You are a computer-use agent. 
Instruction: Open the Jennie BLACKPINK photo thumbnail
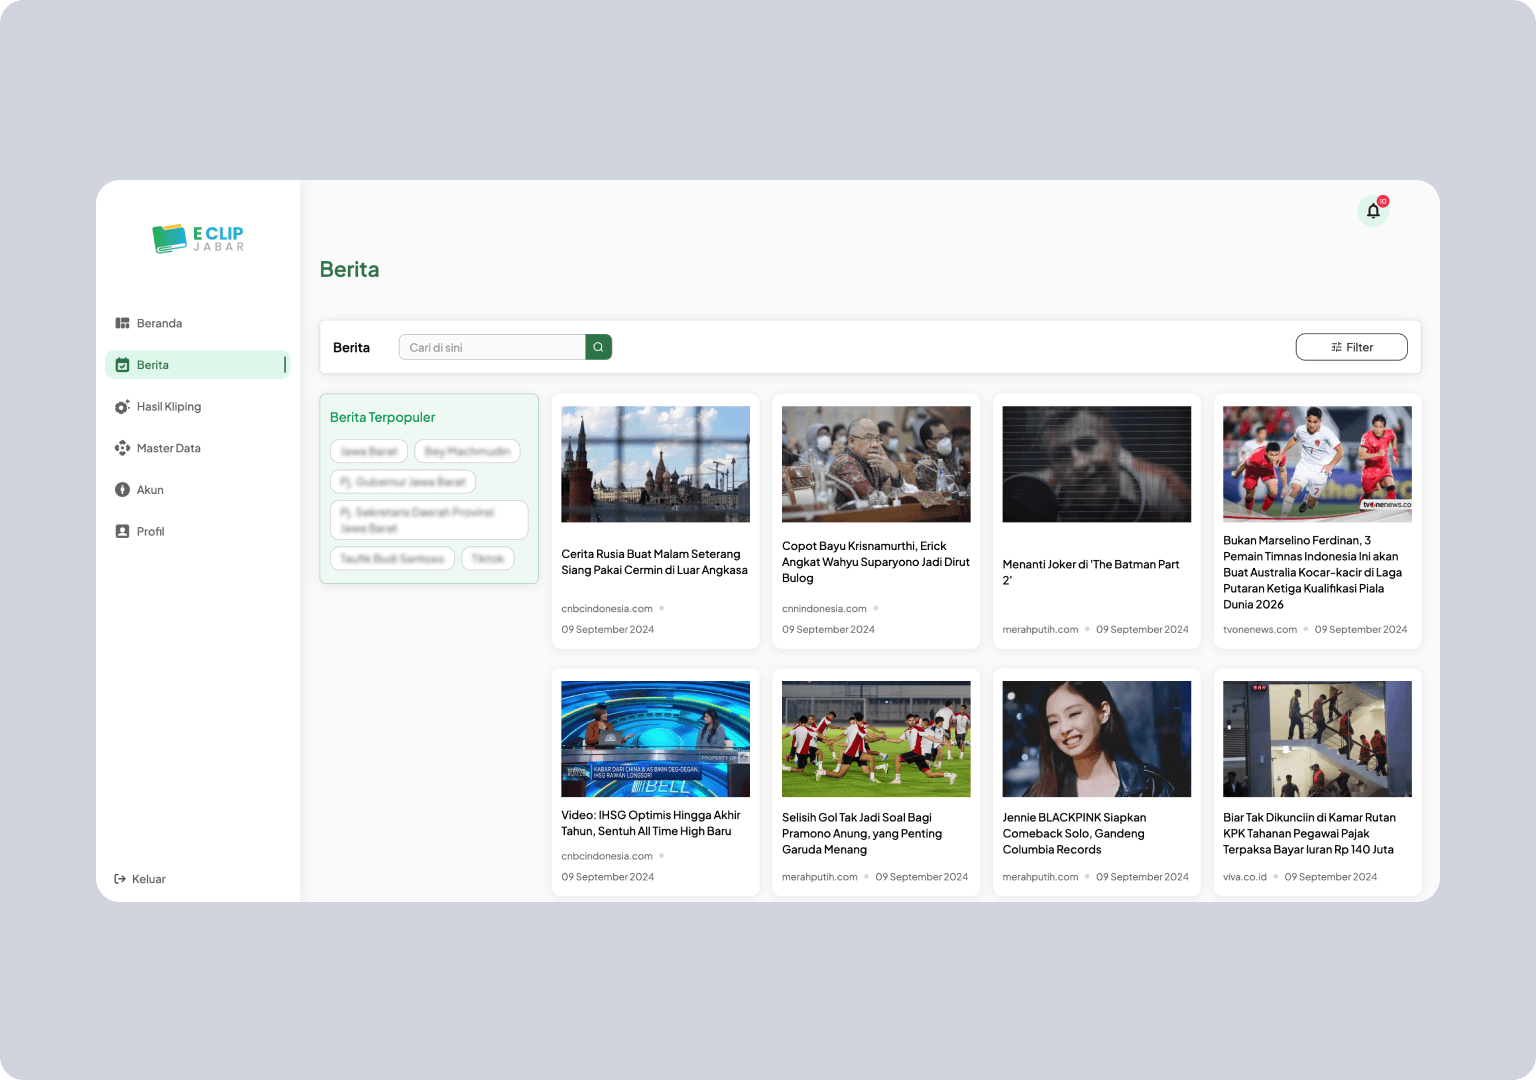1097,739
